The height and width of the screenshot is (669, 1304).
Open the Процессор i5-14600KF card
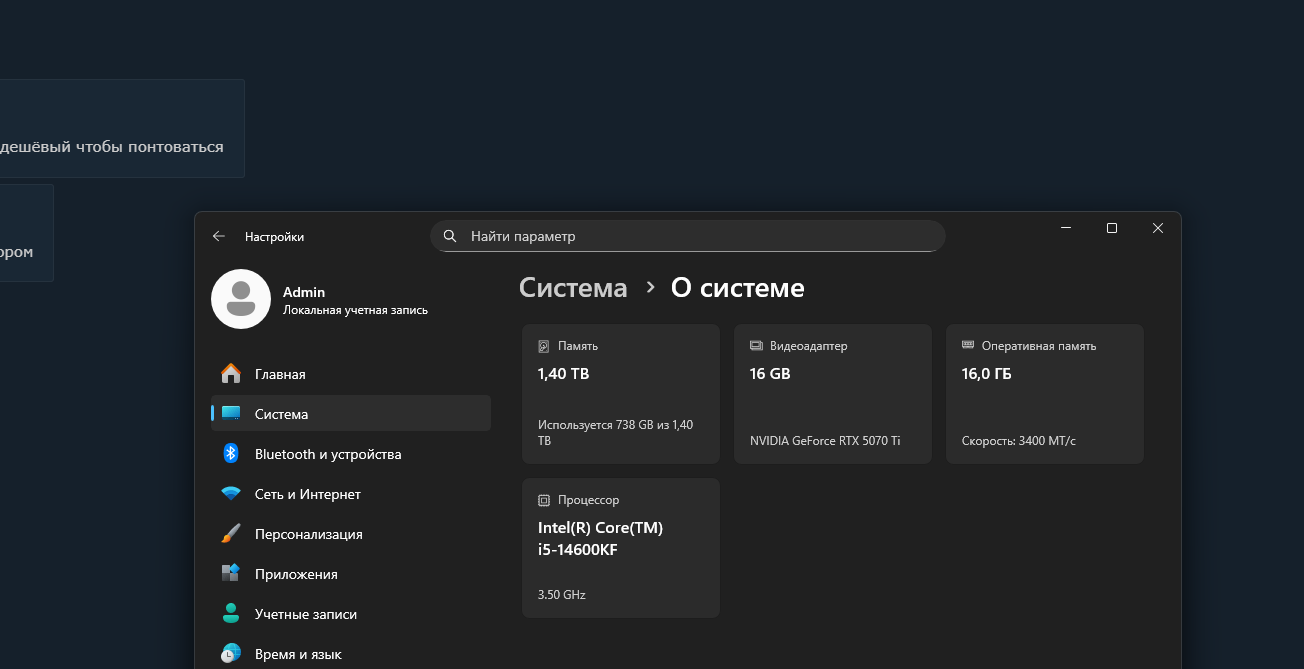tap(620, 548)
